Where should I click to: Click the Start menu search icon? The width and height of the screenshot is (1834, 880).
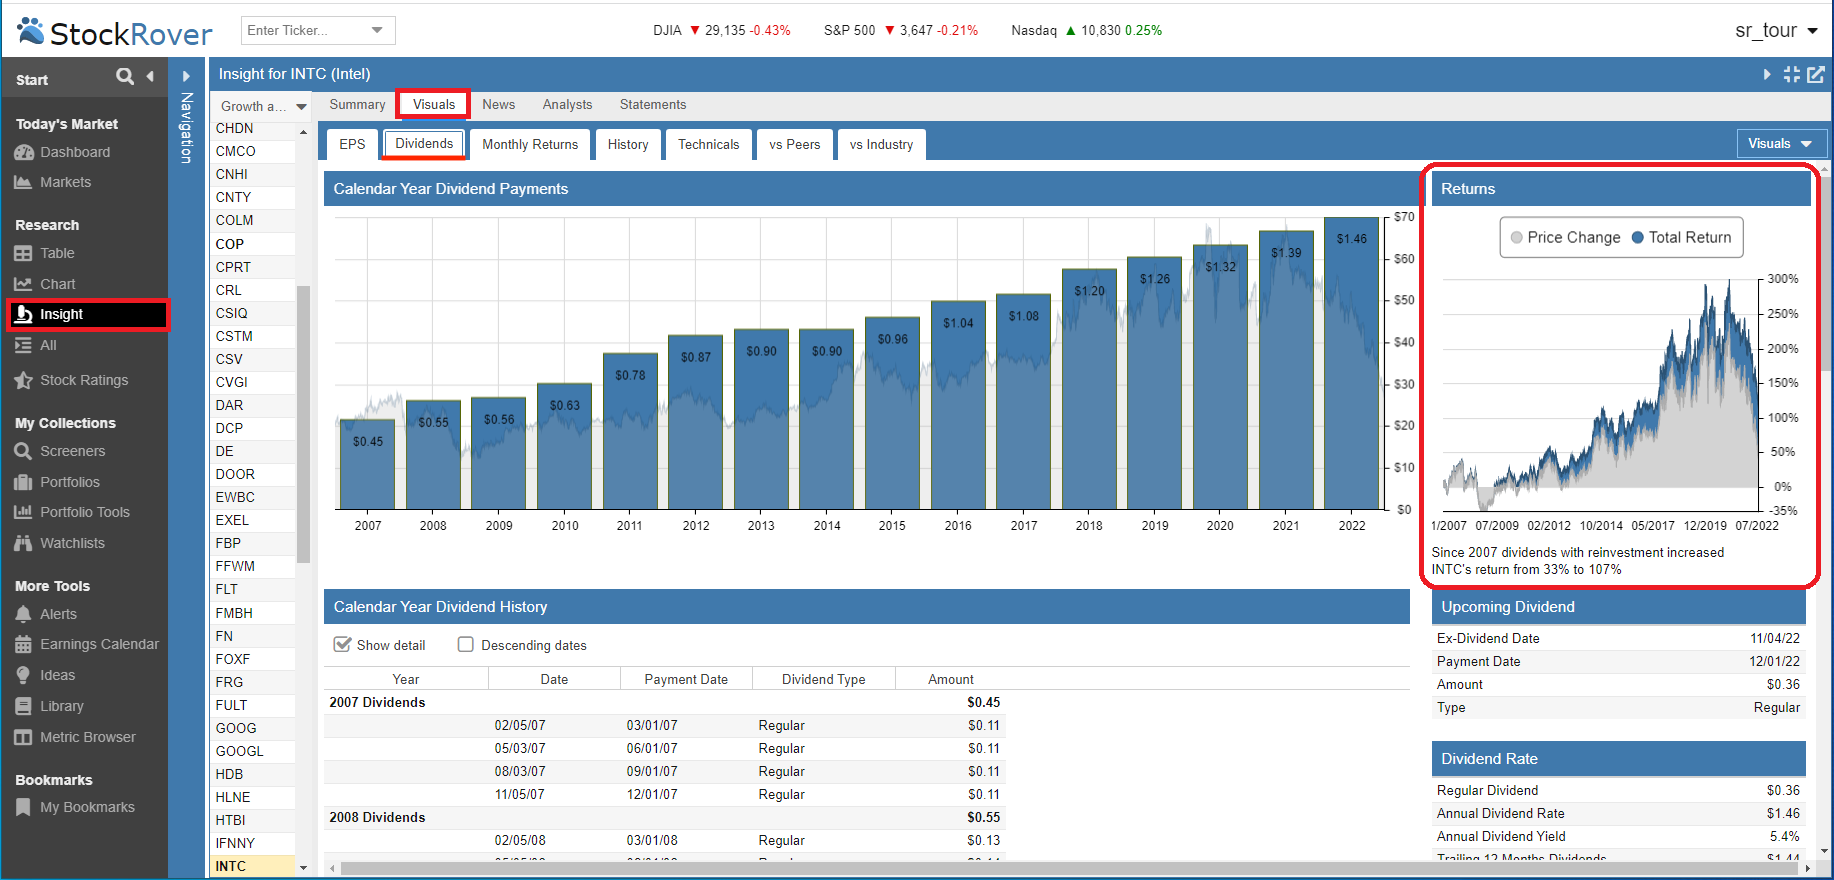pyautogui.click(x=125, y=76)
